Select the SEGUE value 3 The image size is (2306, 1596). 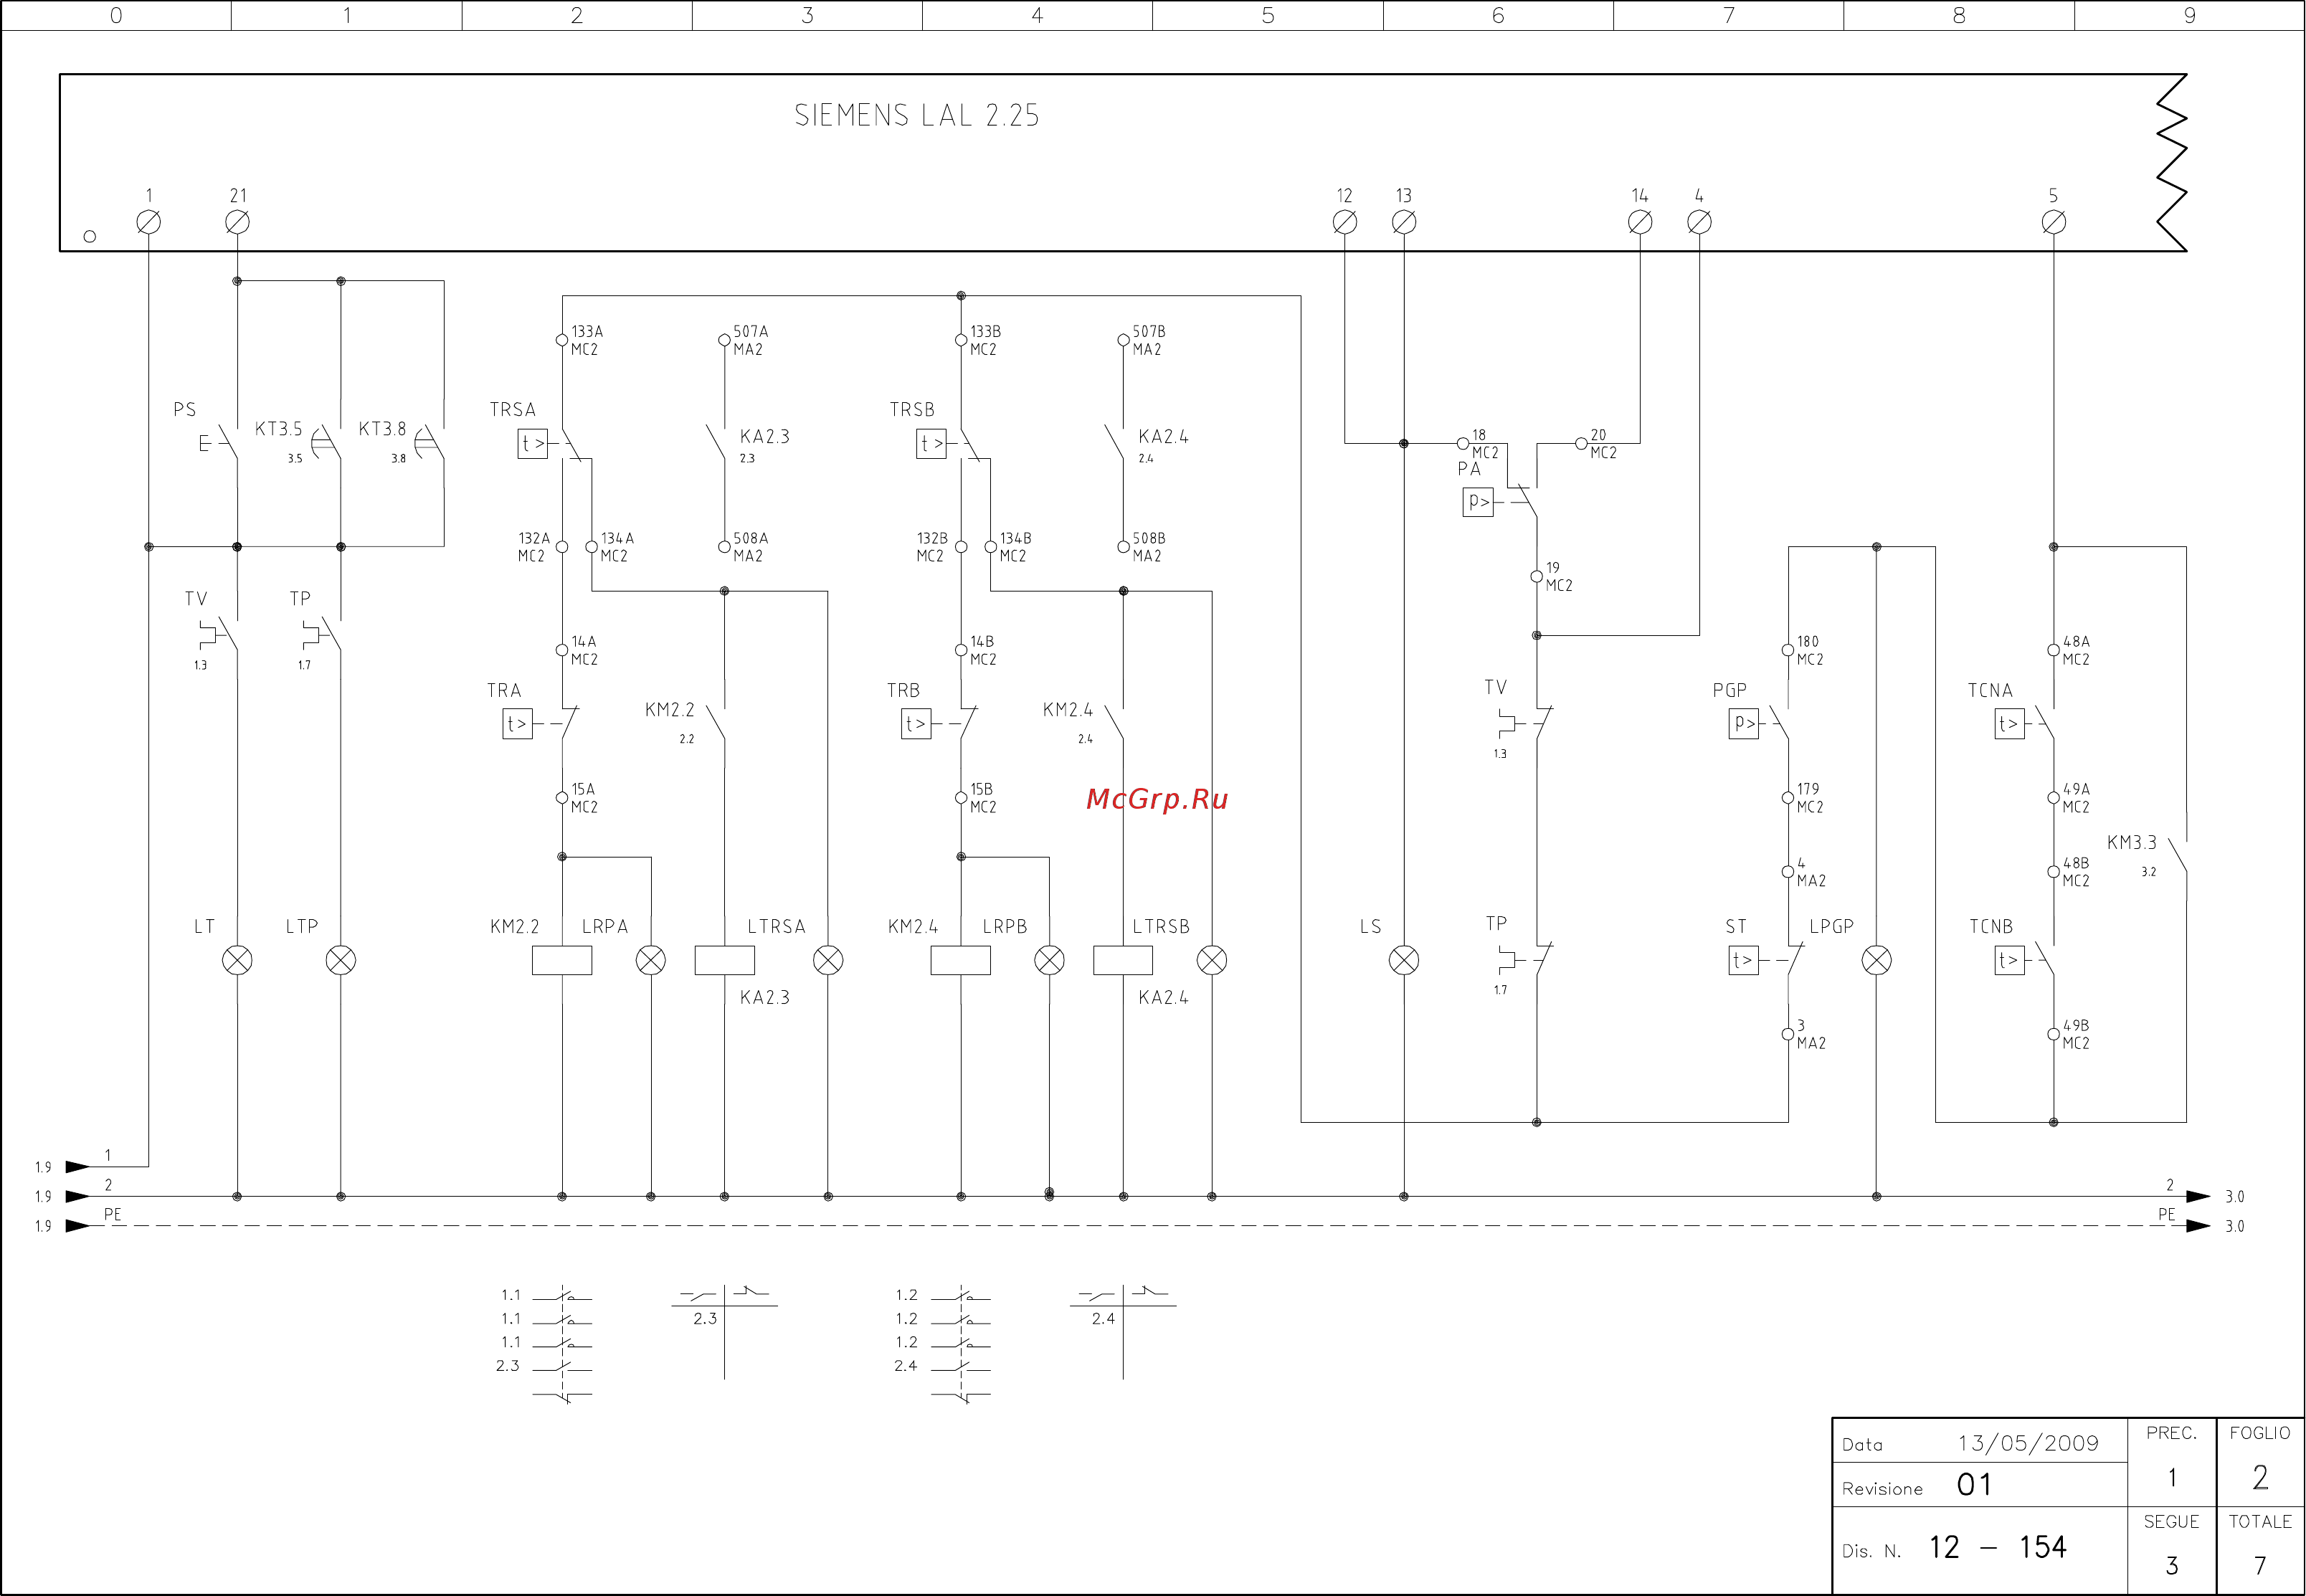pos(2172,1565)
